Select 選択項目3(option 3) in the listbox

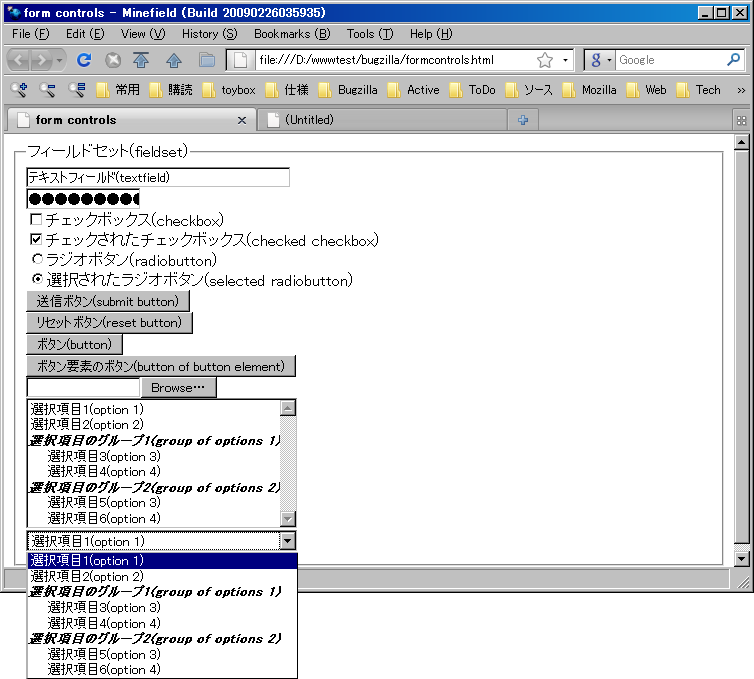[154, 456]
